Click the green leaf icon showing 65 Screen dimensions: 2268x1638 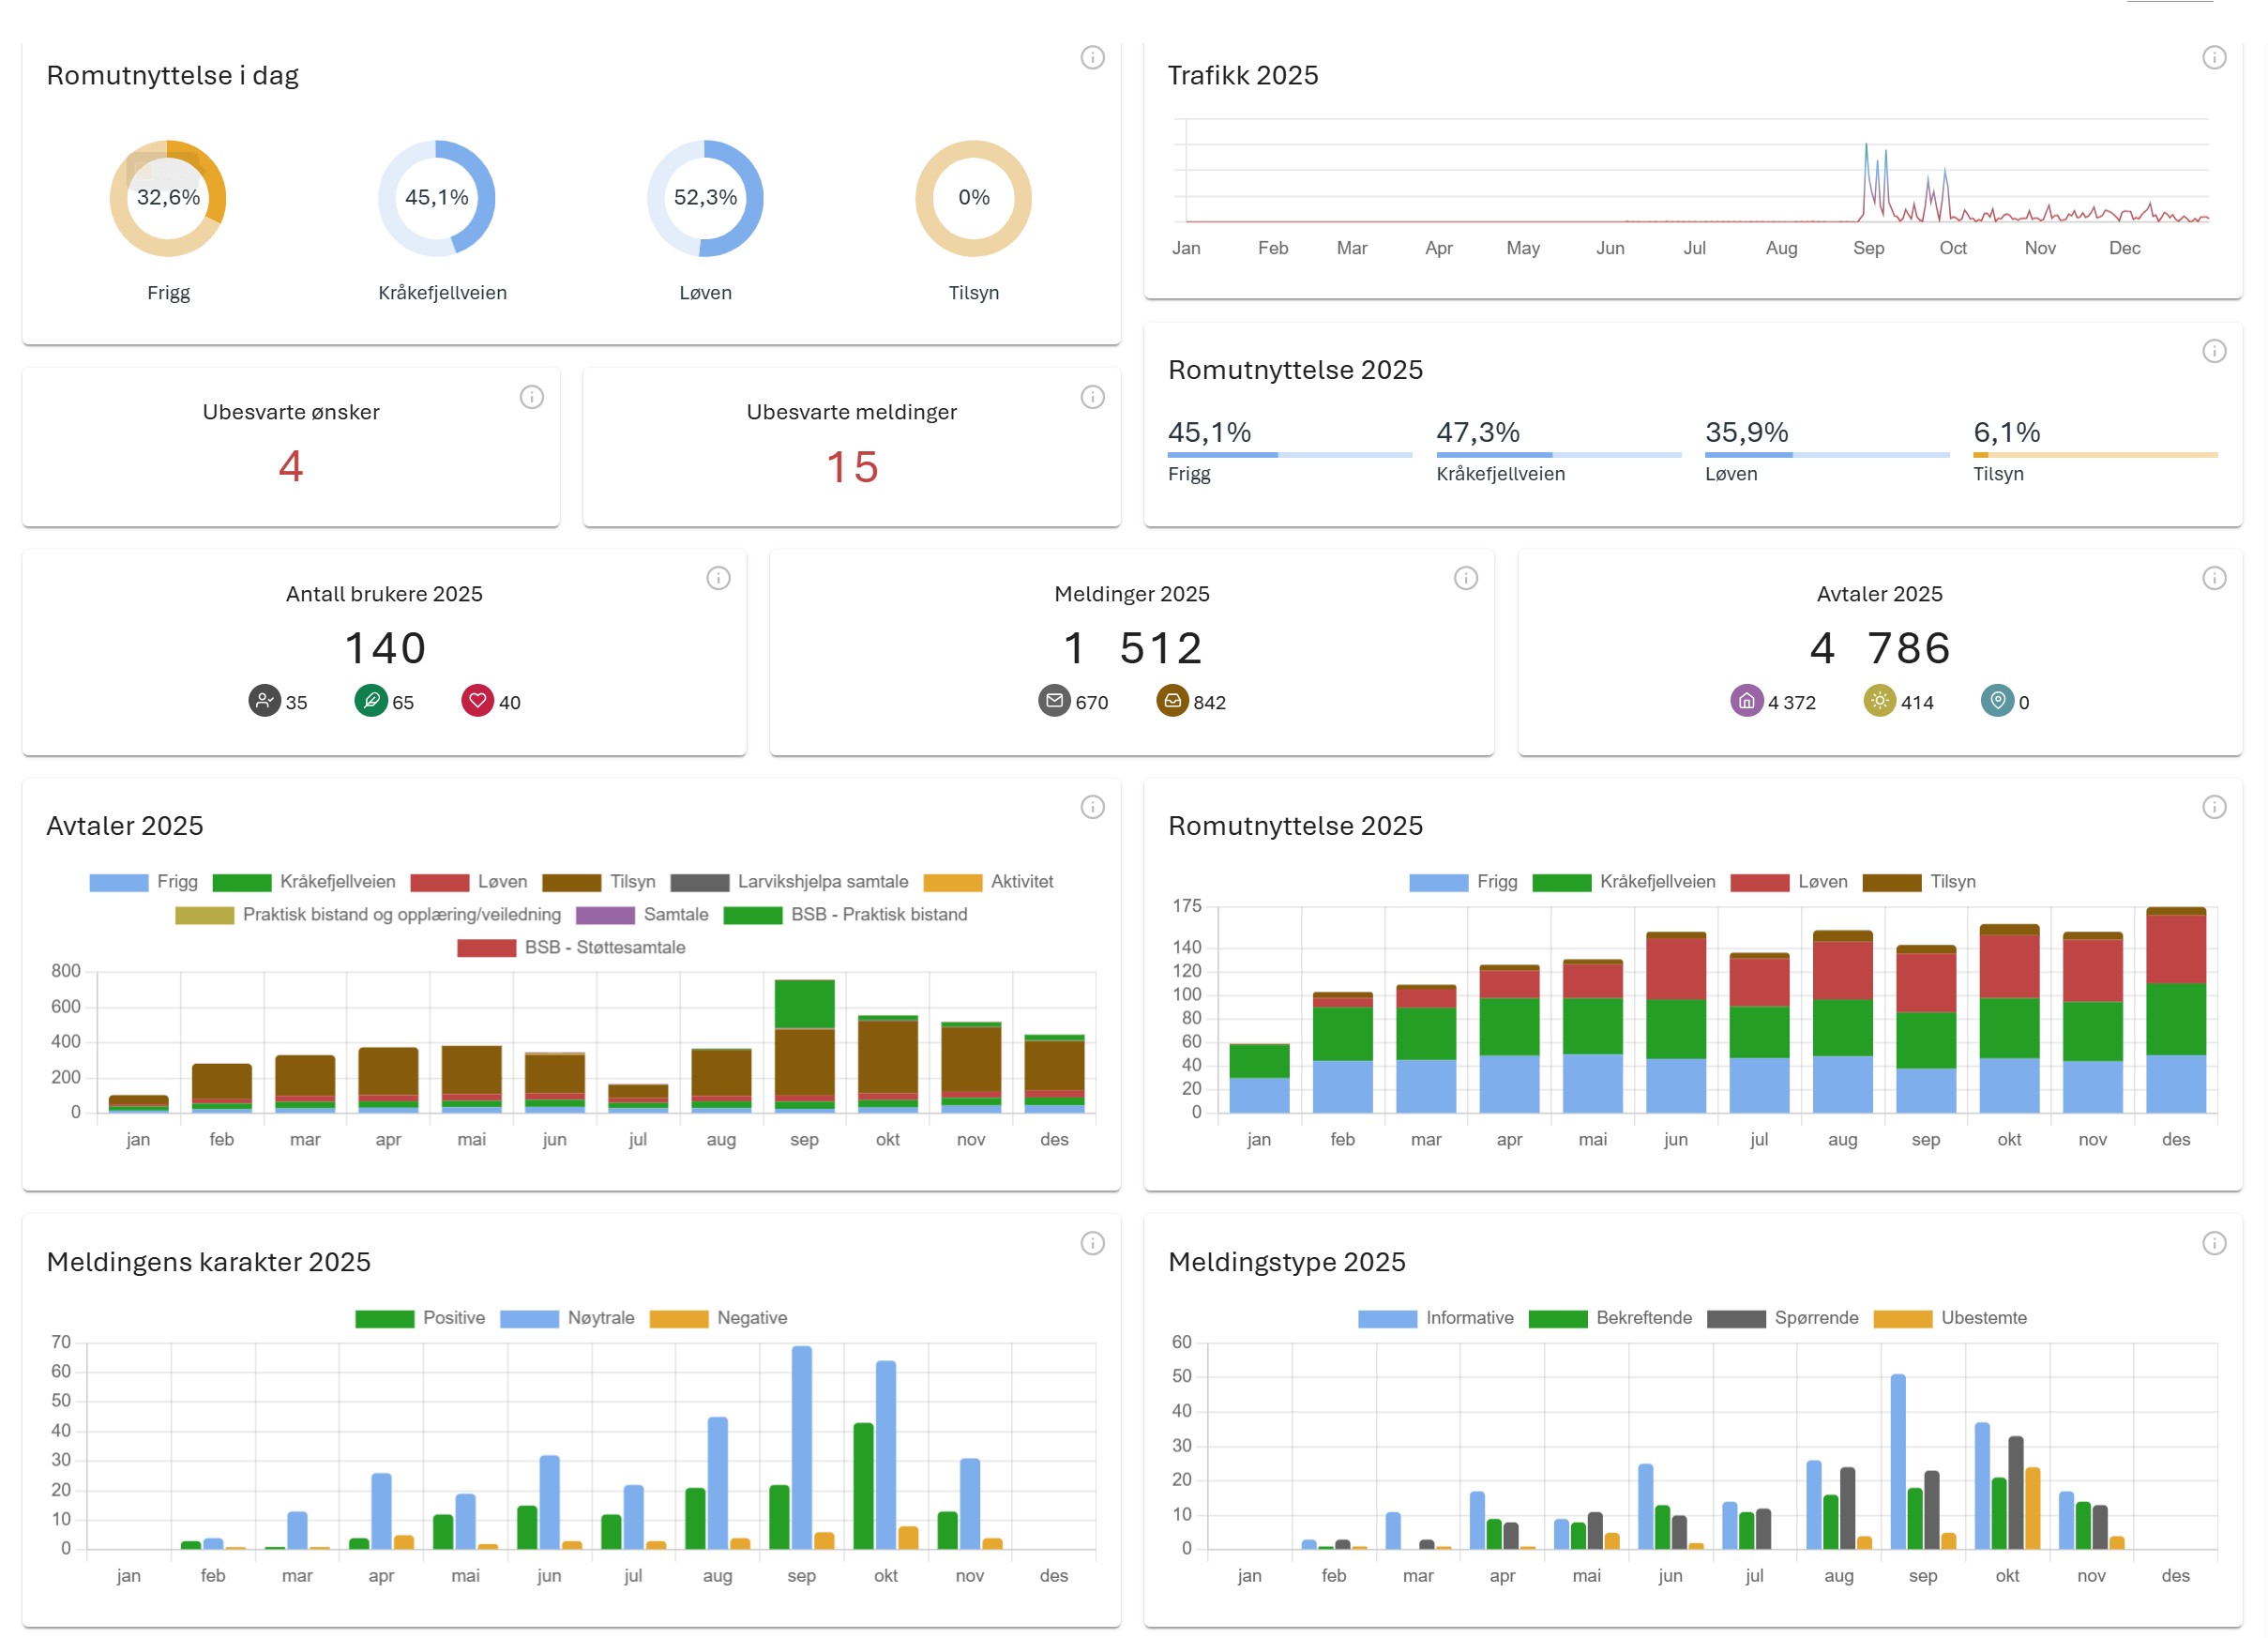tap(370, 701)
